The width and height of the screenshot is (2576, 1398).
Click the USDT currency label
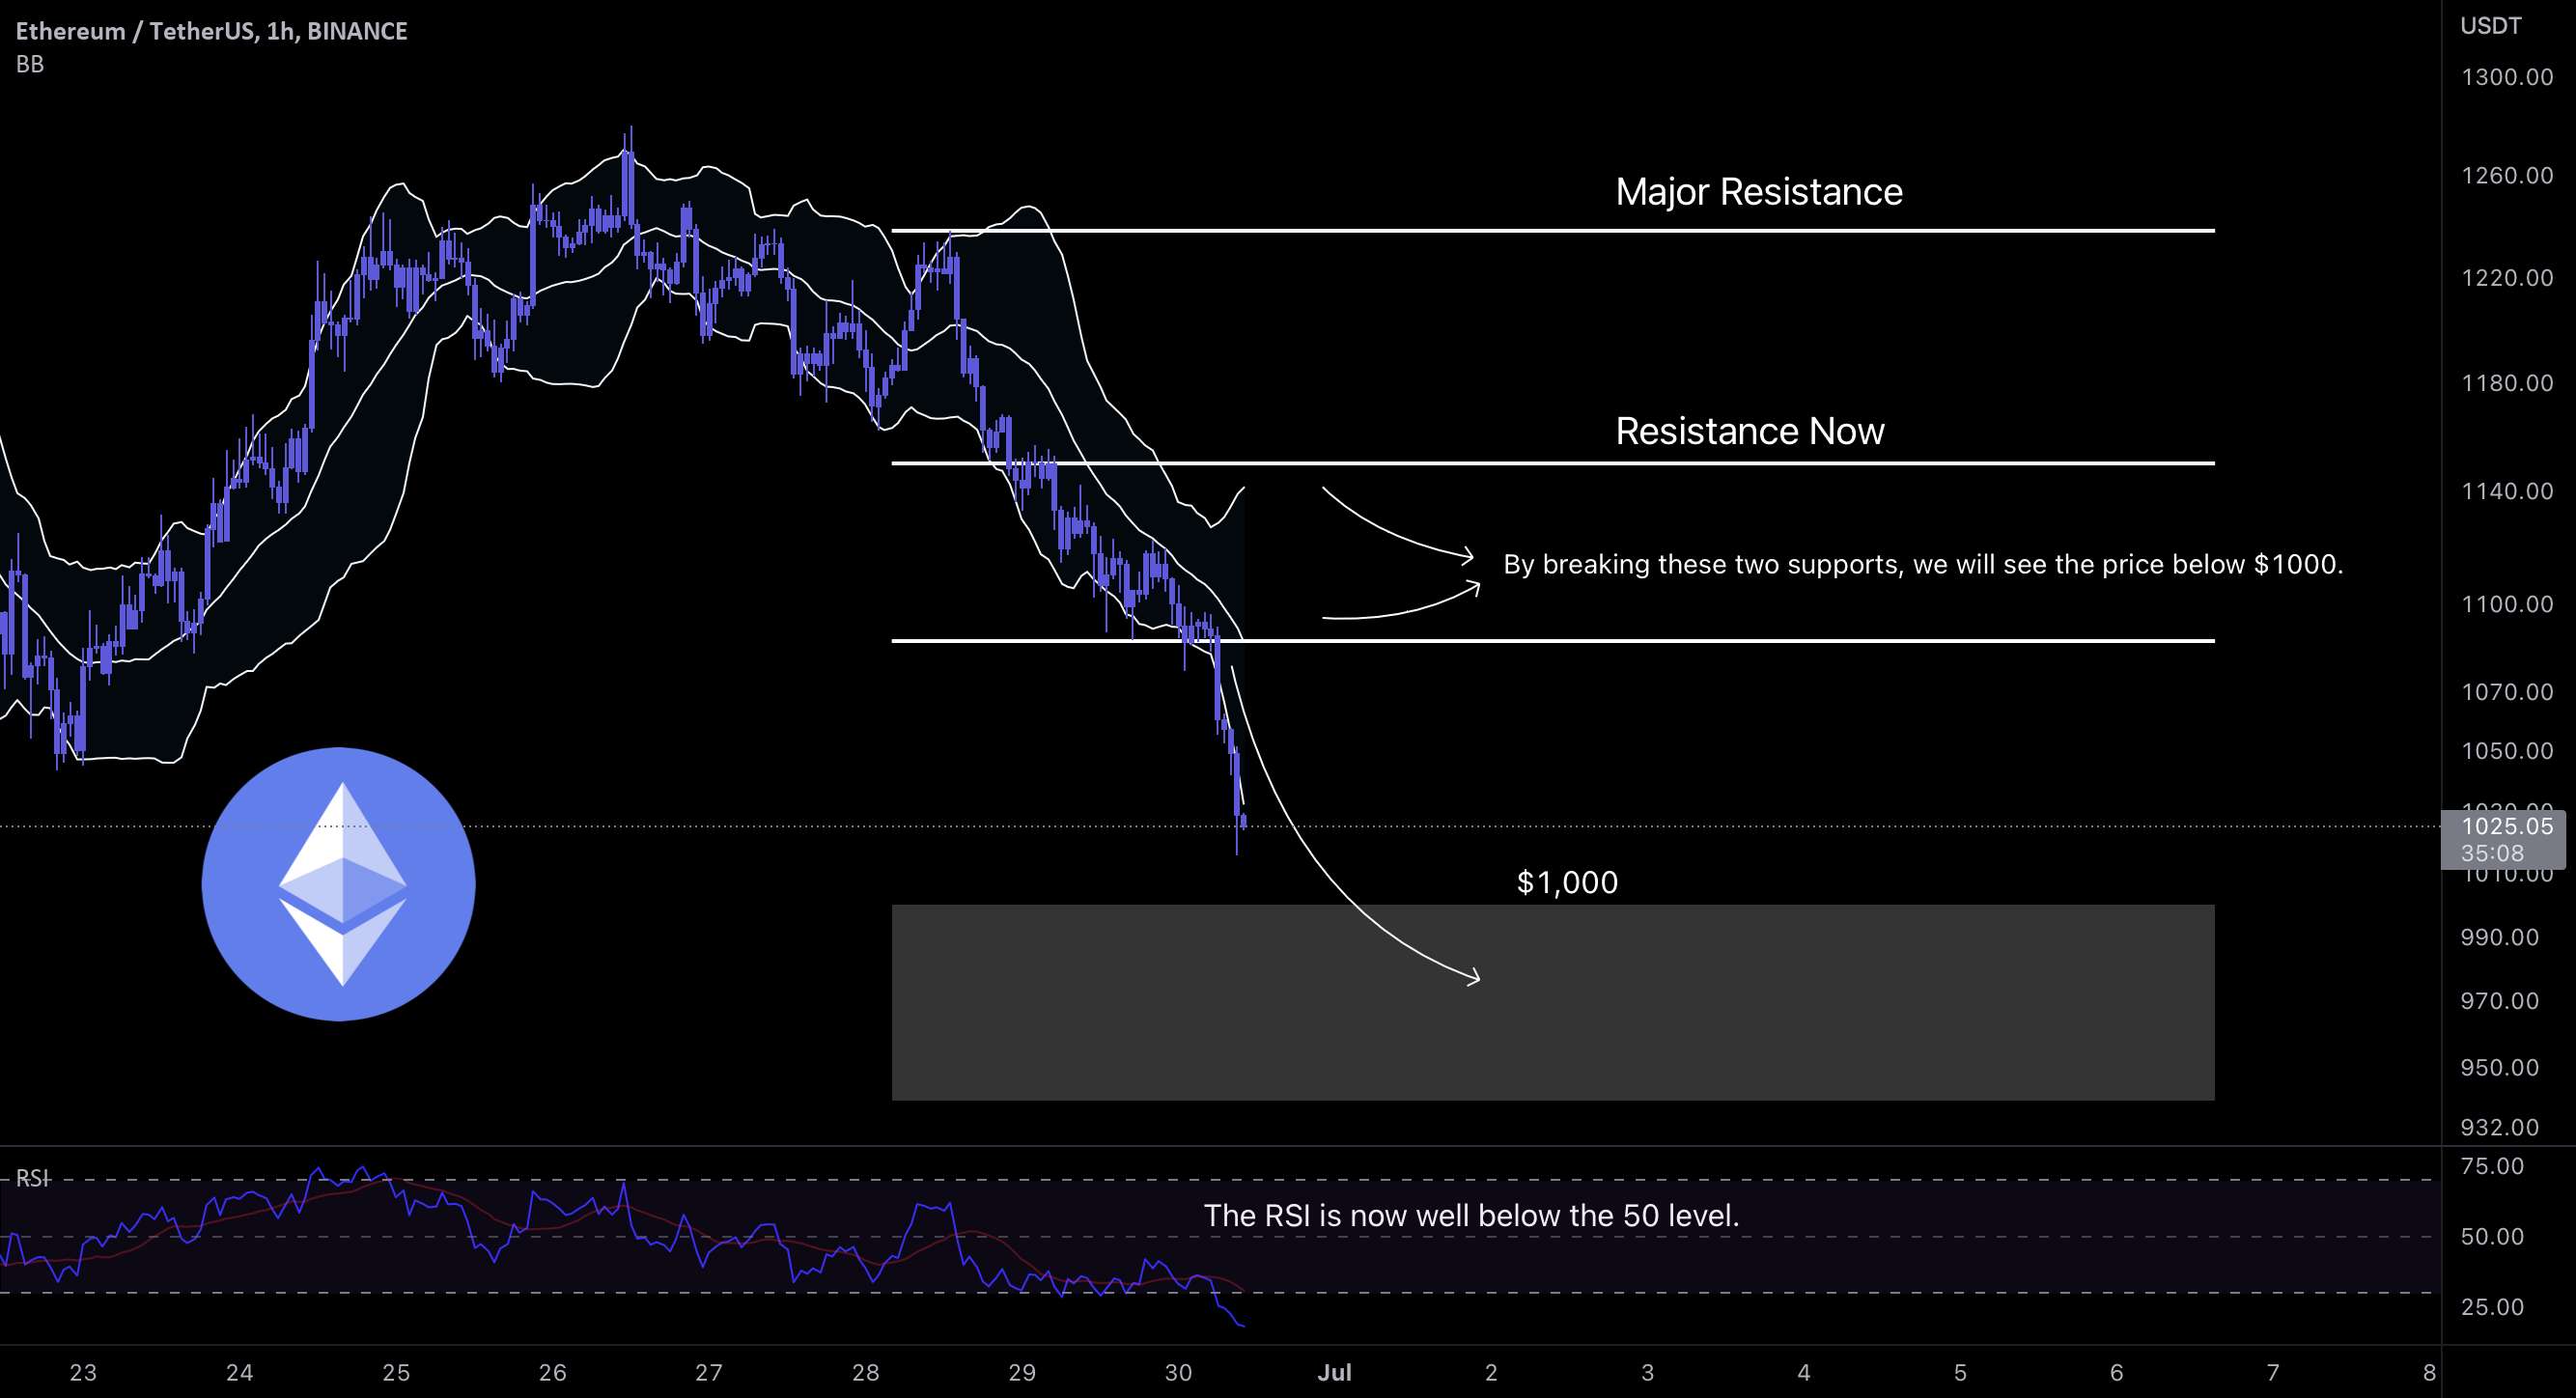point(2491,26)
